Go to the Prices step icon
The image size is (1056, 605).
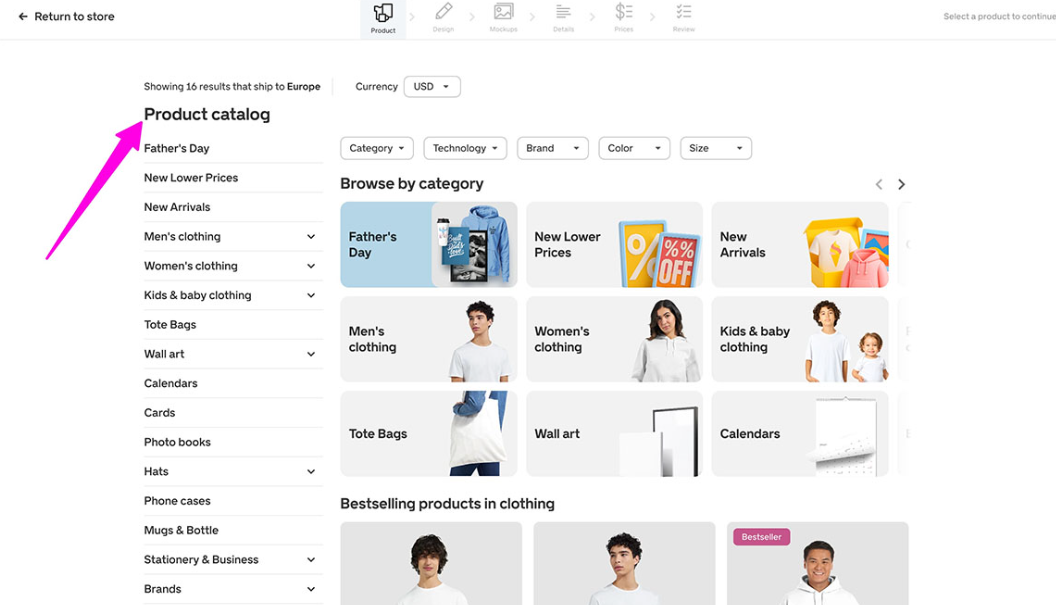[624, 14]
